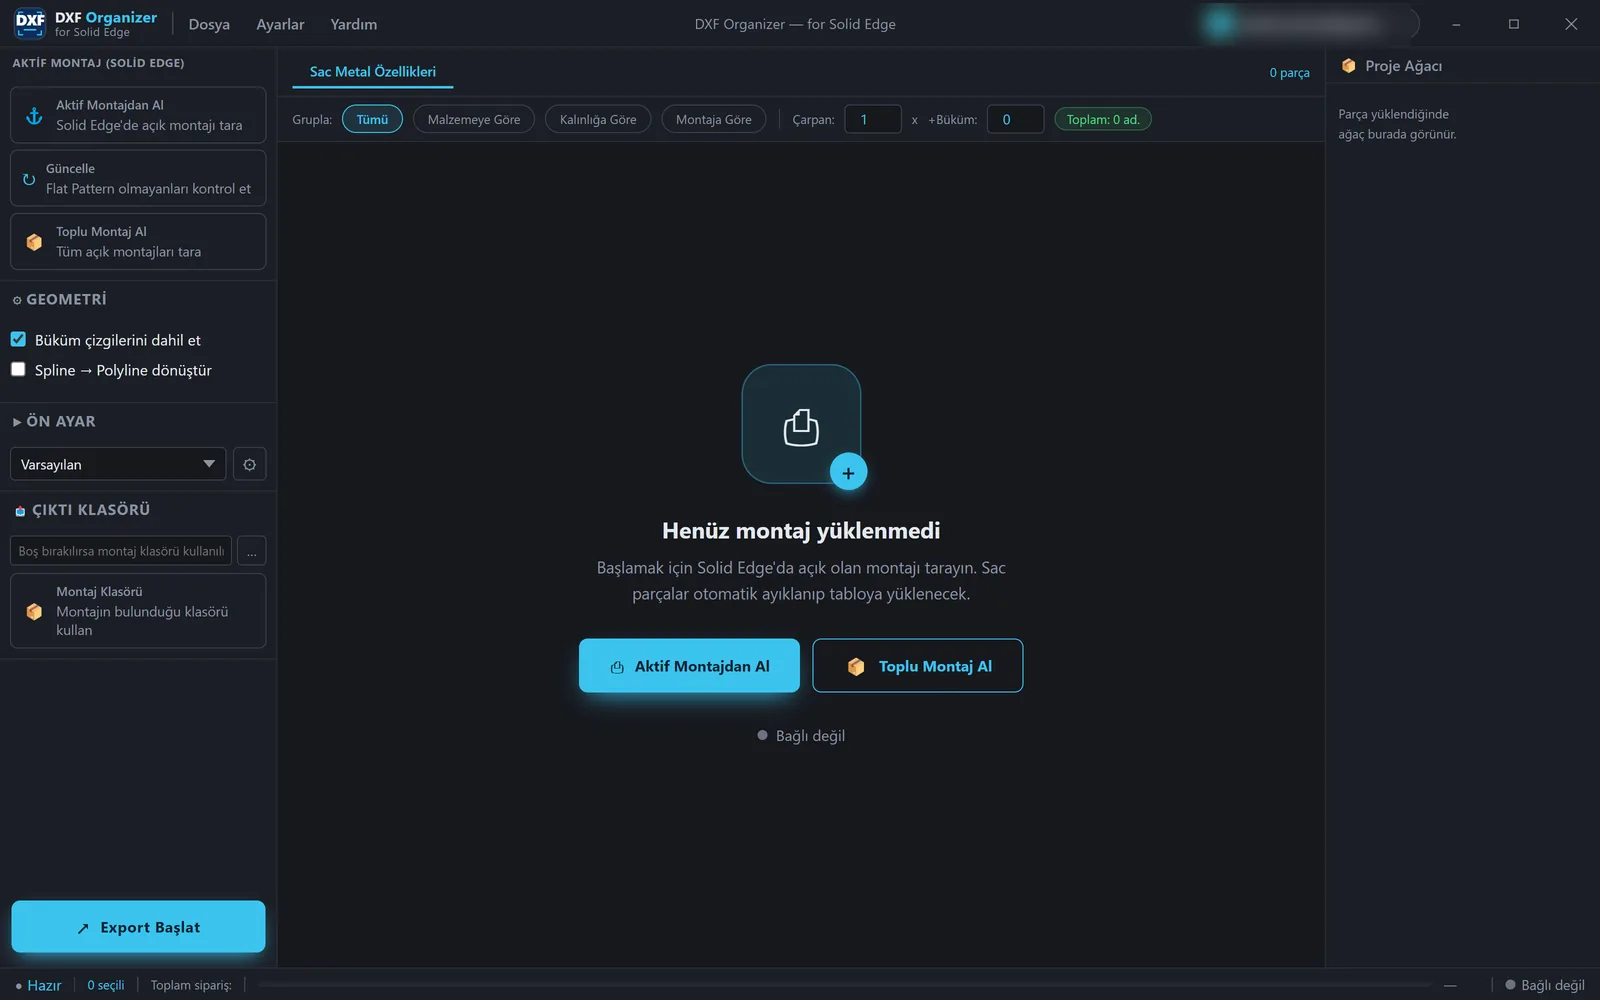Click the Export Başlat button
Screen dimensions: 1600x1000
point(138,927)
